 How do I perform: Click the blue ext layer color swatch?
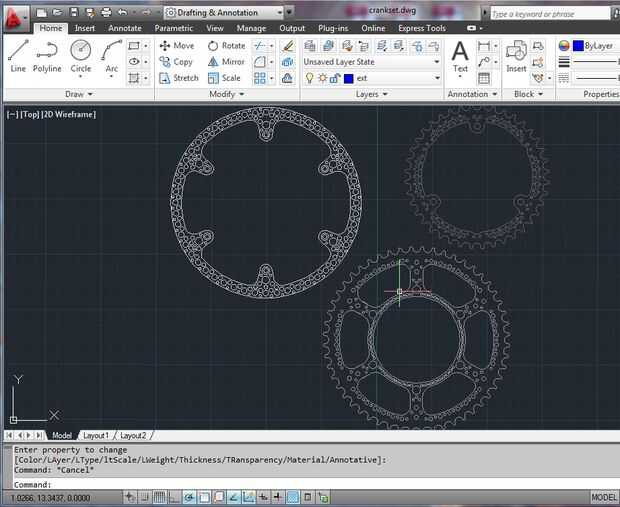tap(348, 78)
